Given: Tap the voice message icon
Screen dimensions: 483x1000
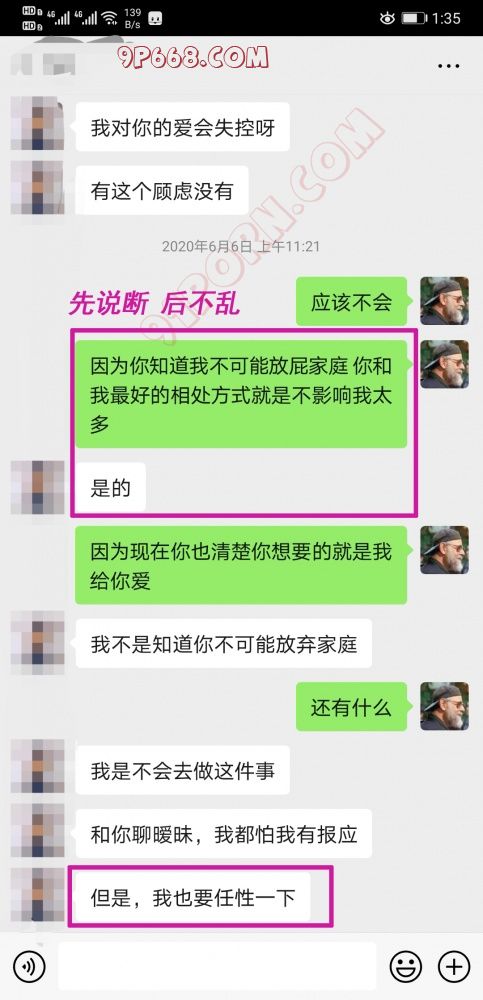Looking at the screenshot, I should tap(29, 966).
